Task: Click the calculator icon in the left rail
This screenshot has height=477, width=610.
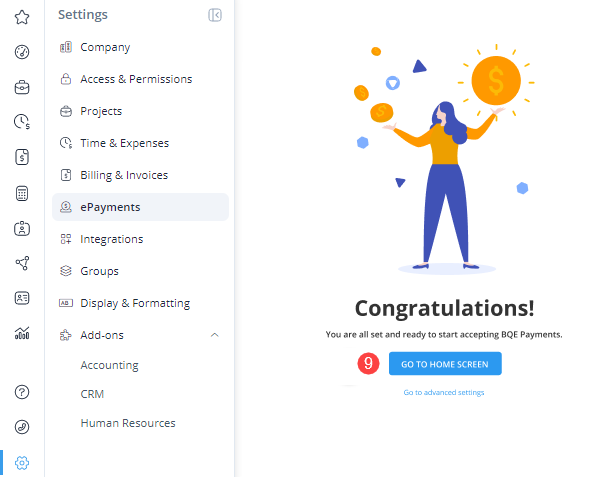Action: 22,193
